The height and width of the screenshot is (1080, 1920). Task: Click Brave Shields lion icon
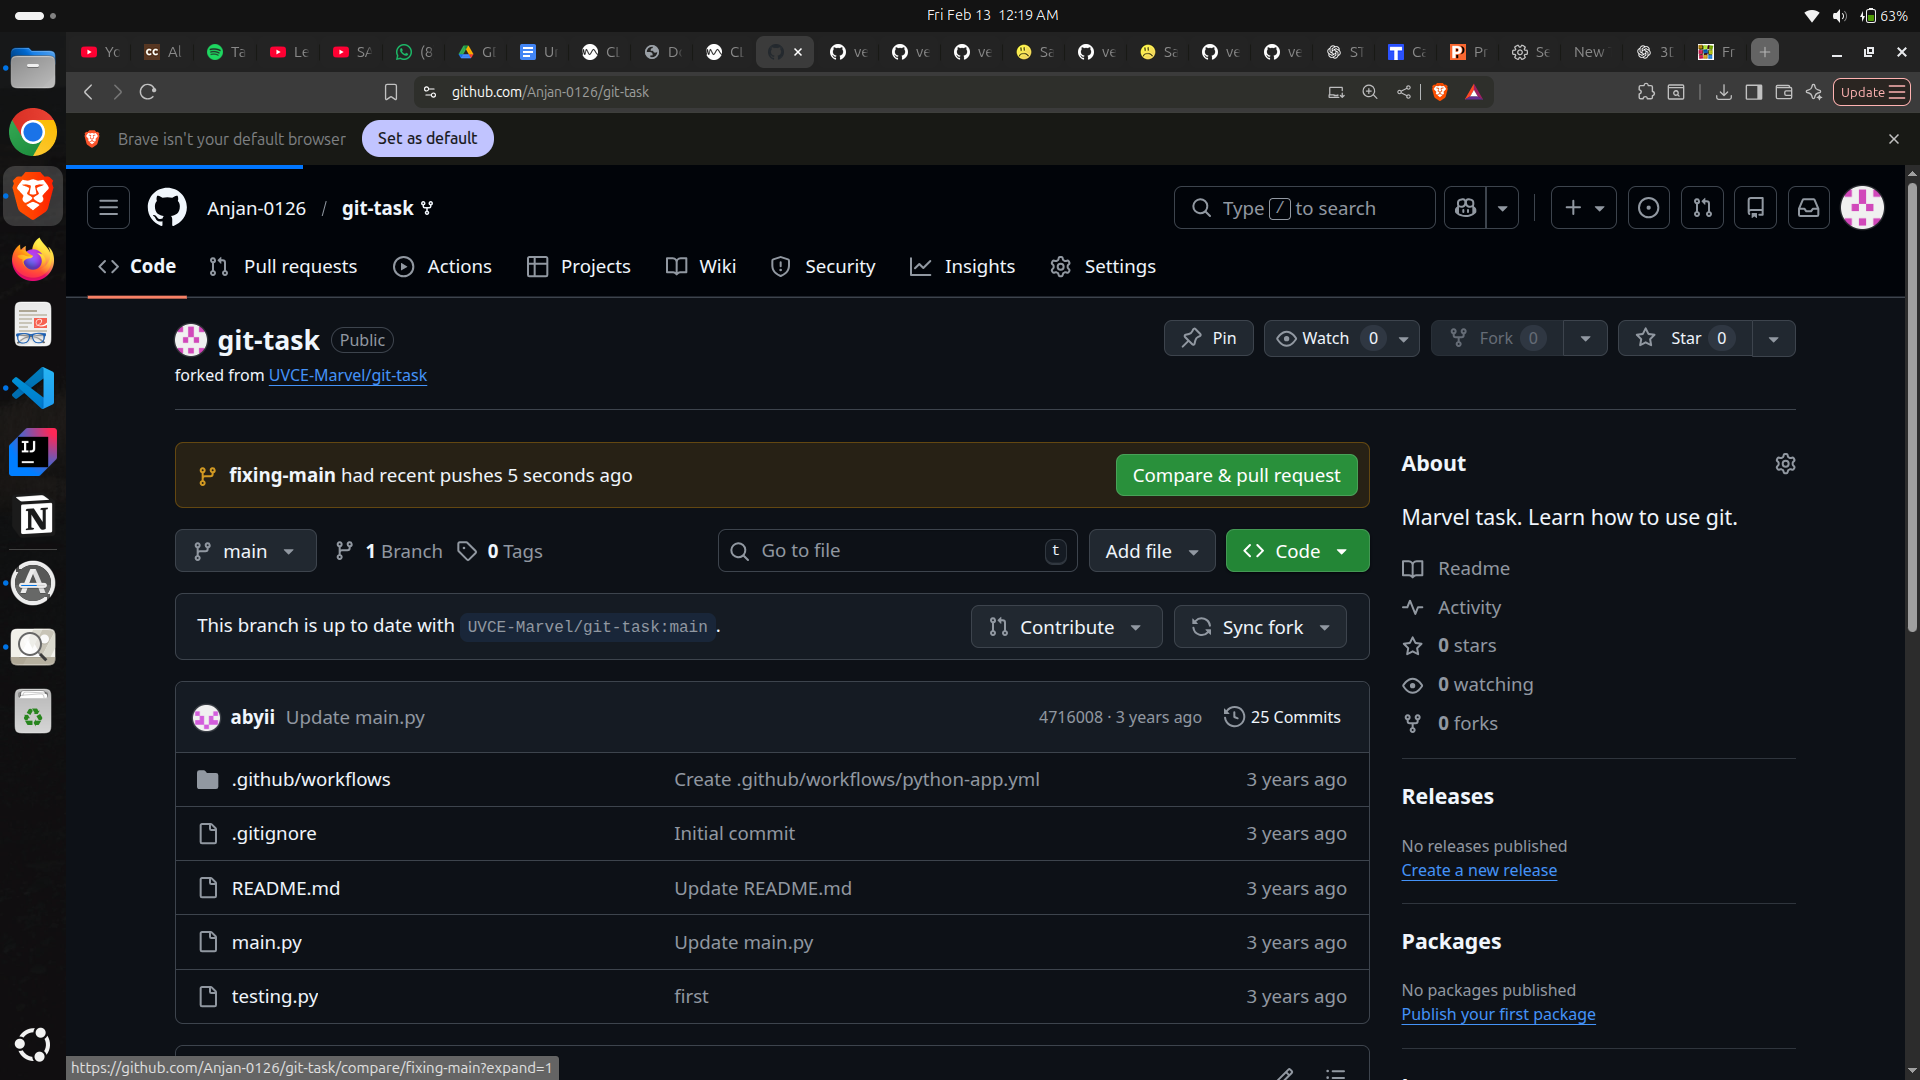coord(1440,92)
